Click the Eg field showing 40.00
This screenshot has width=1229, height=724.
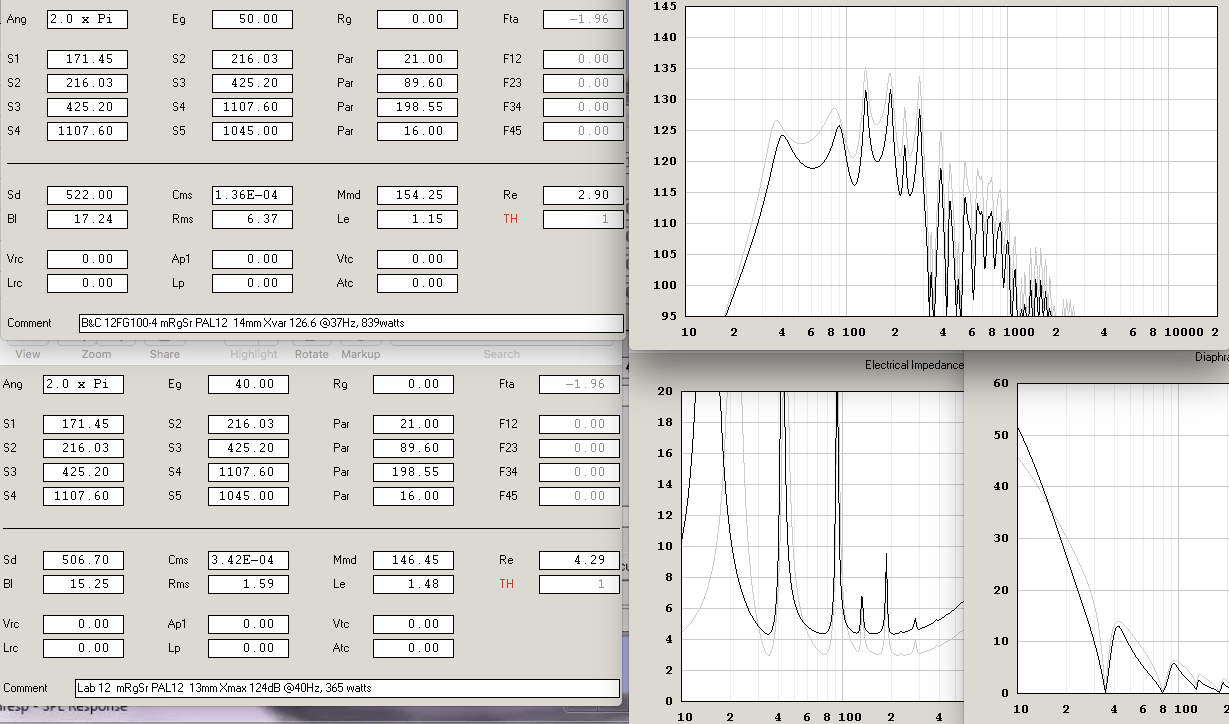tap(248, 384)
